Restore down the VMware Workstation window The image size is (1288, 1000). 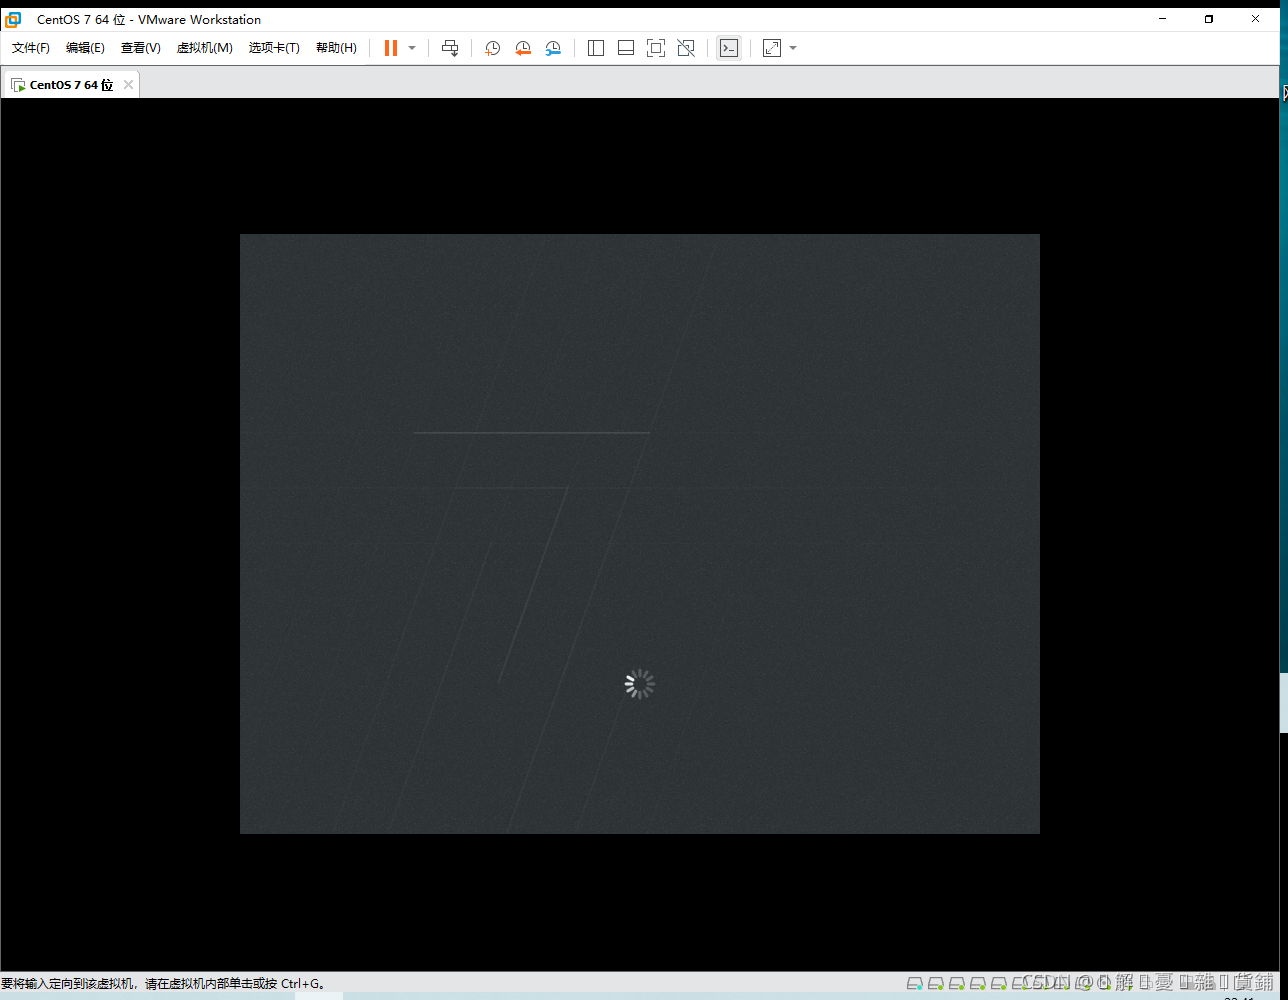tap(1209, 19)
